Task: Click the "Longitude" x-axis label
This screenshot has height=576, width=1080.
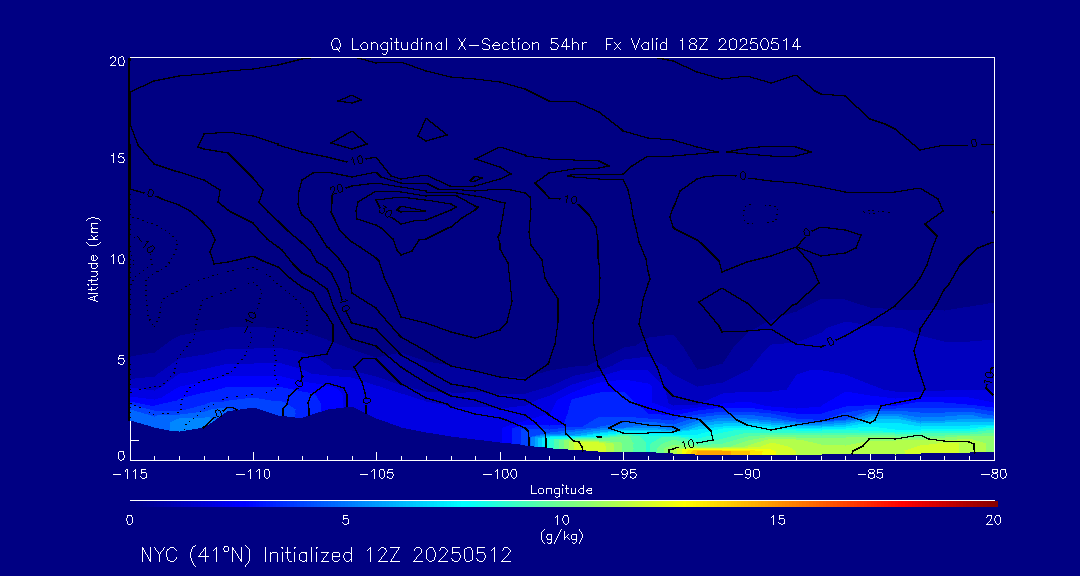Action: click(x=561, y=490)
